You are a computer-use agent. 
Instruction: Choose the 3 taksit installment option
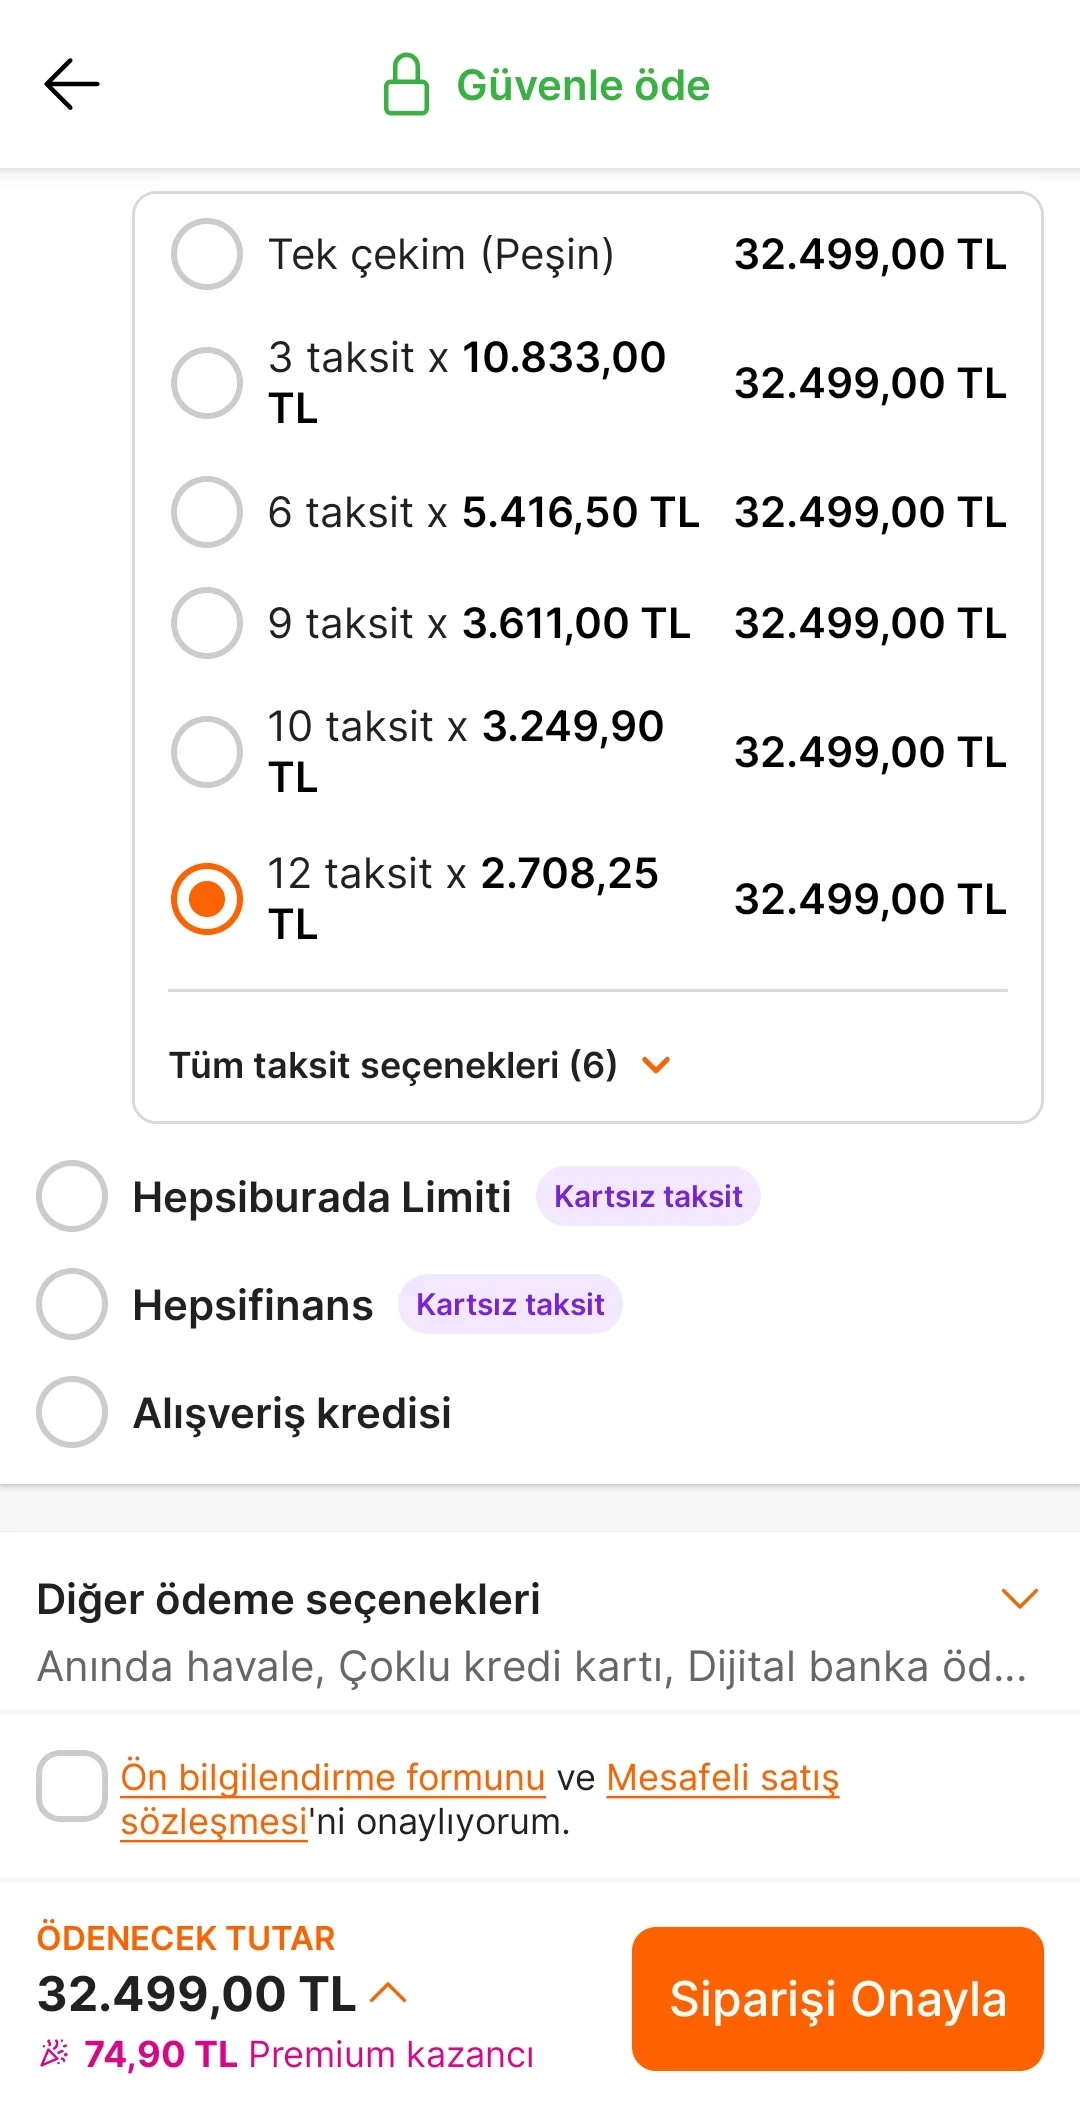[x=207, y=383]
